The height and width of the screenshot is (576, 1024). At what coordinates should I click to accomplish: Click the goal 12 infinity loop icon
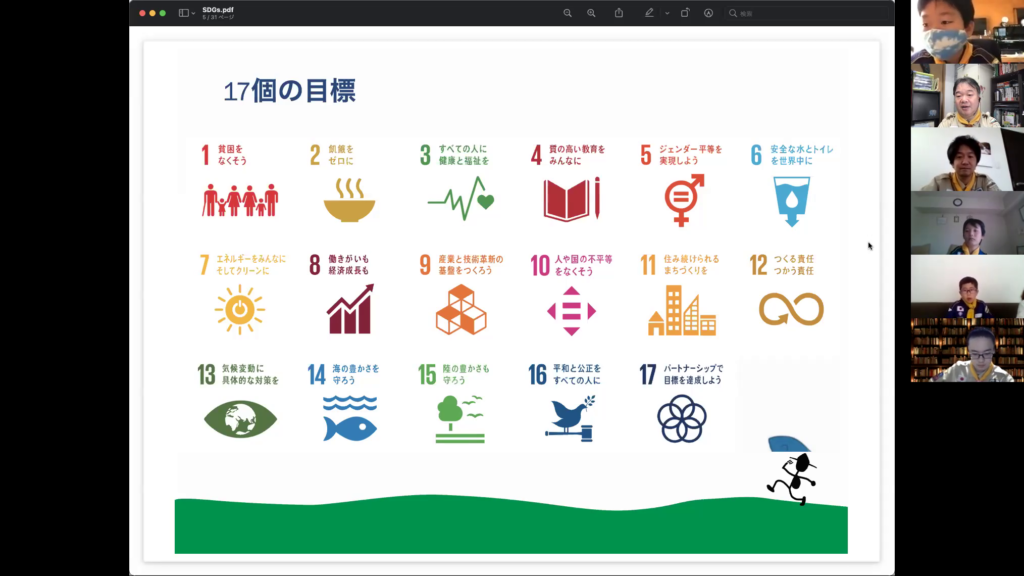pos(791,309)
